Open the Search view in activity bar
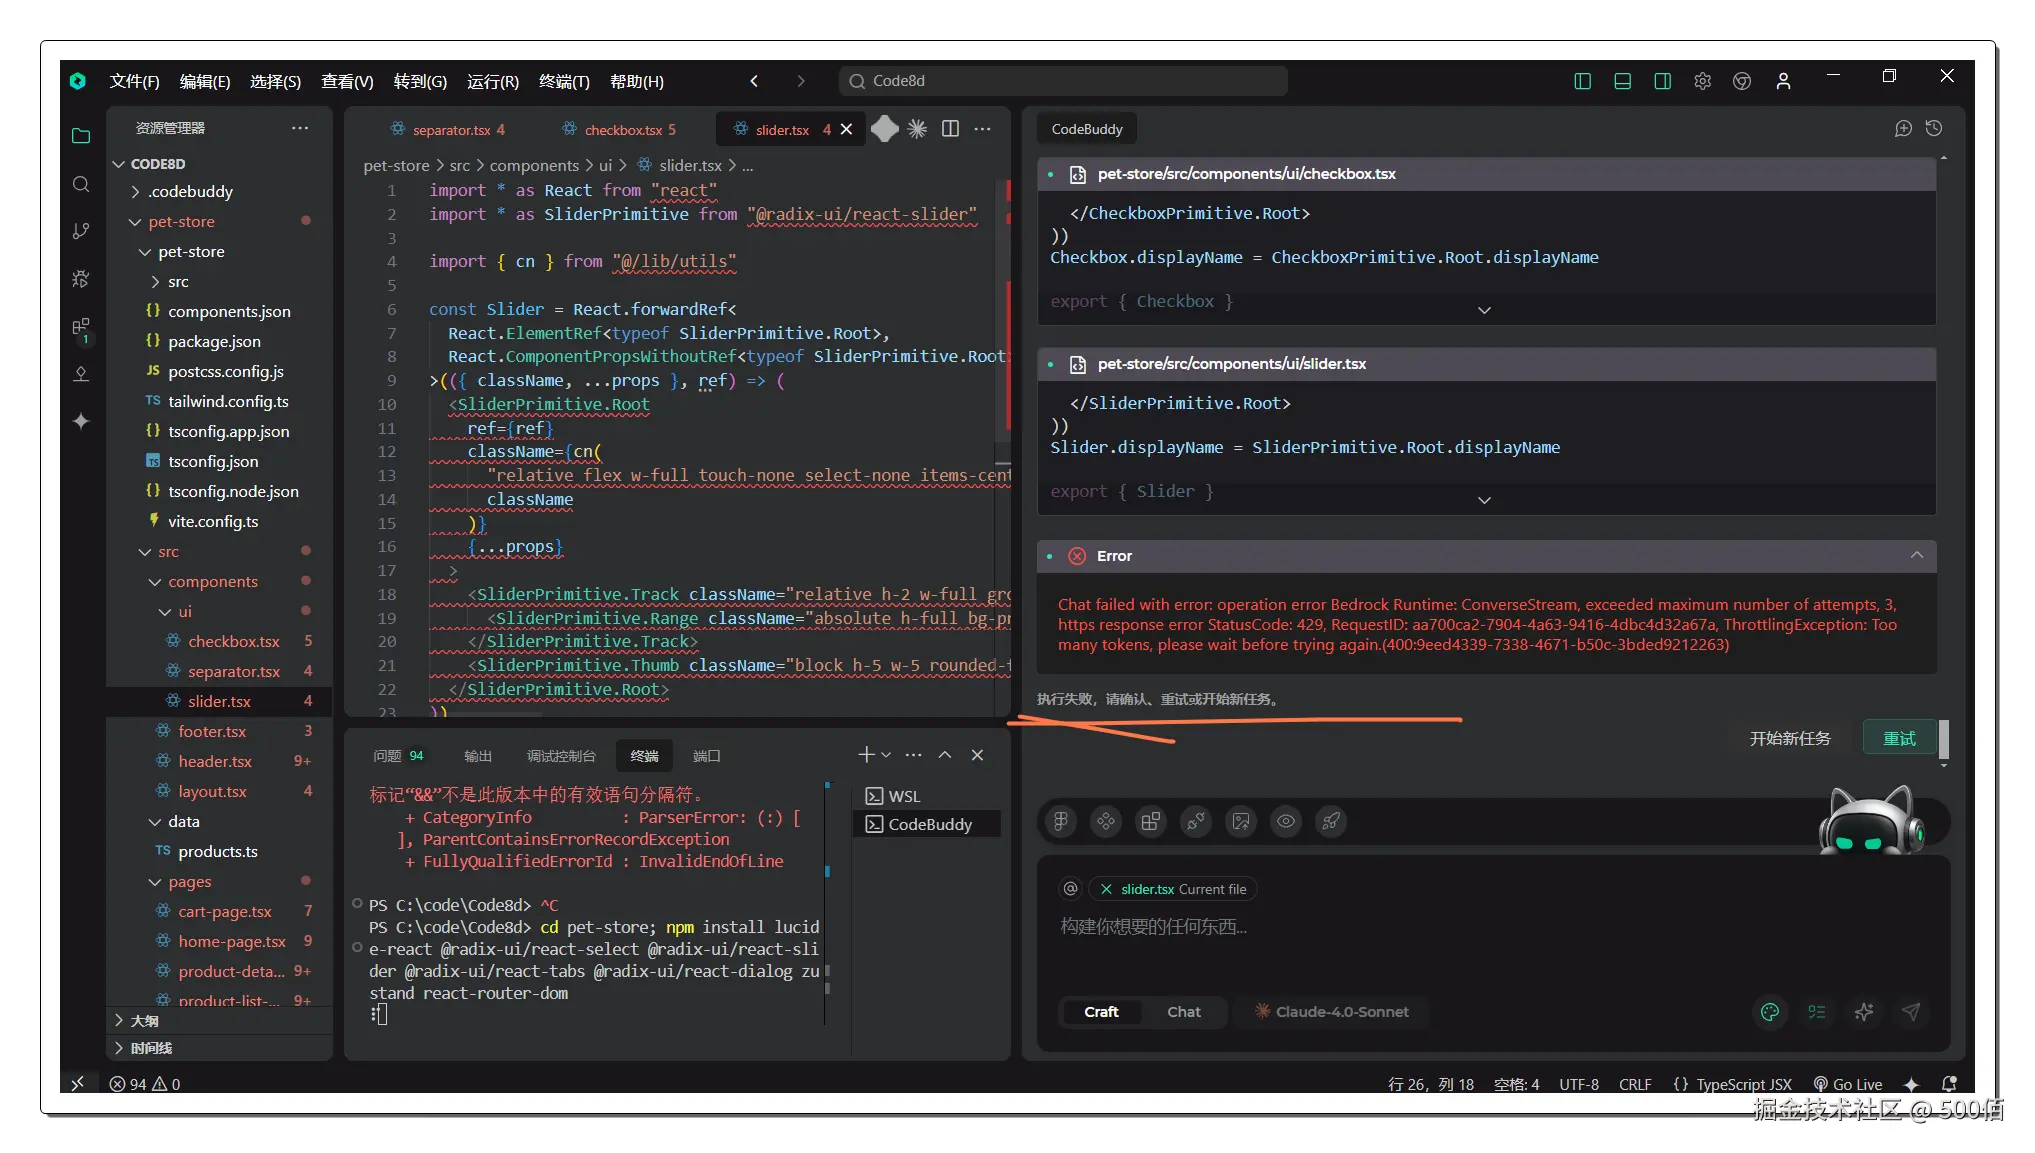Screen dimensions: 2035x1153 coord(81,184)
